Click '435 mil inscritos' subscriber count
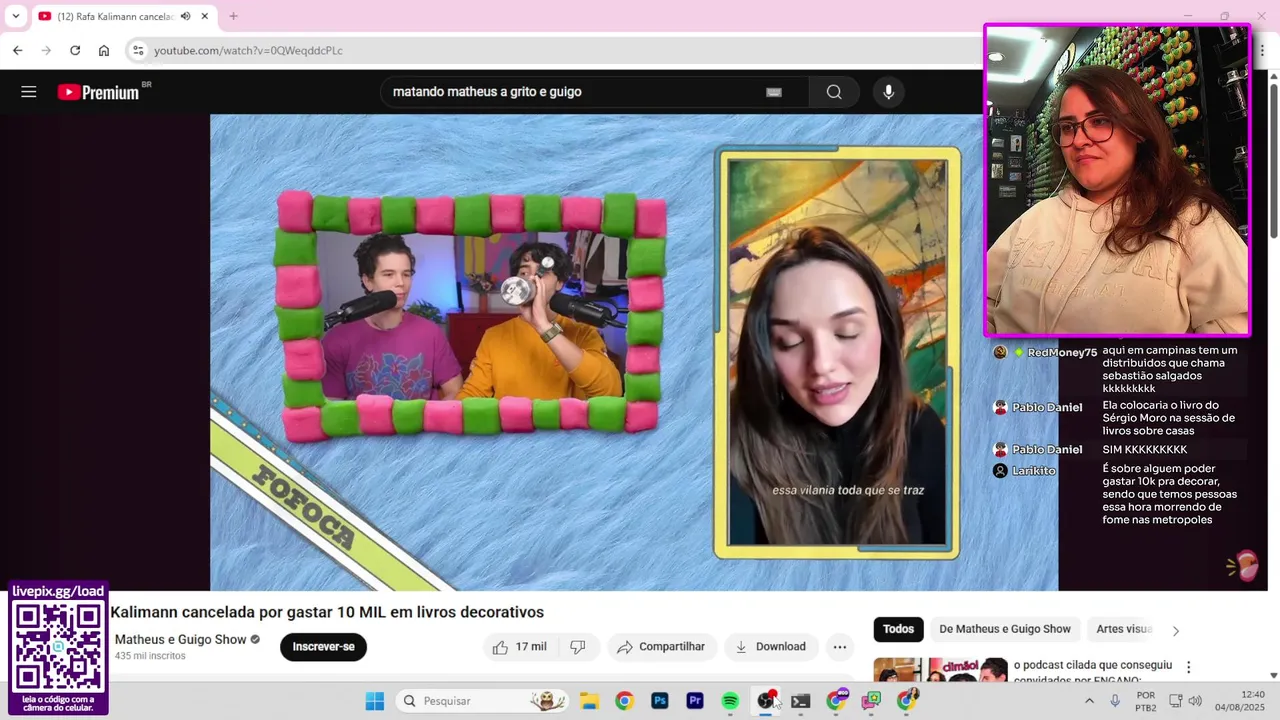 pos(150,656)
